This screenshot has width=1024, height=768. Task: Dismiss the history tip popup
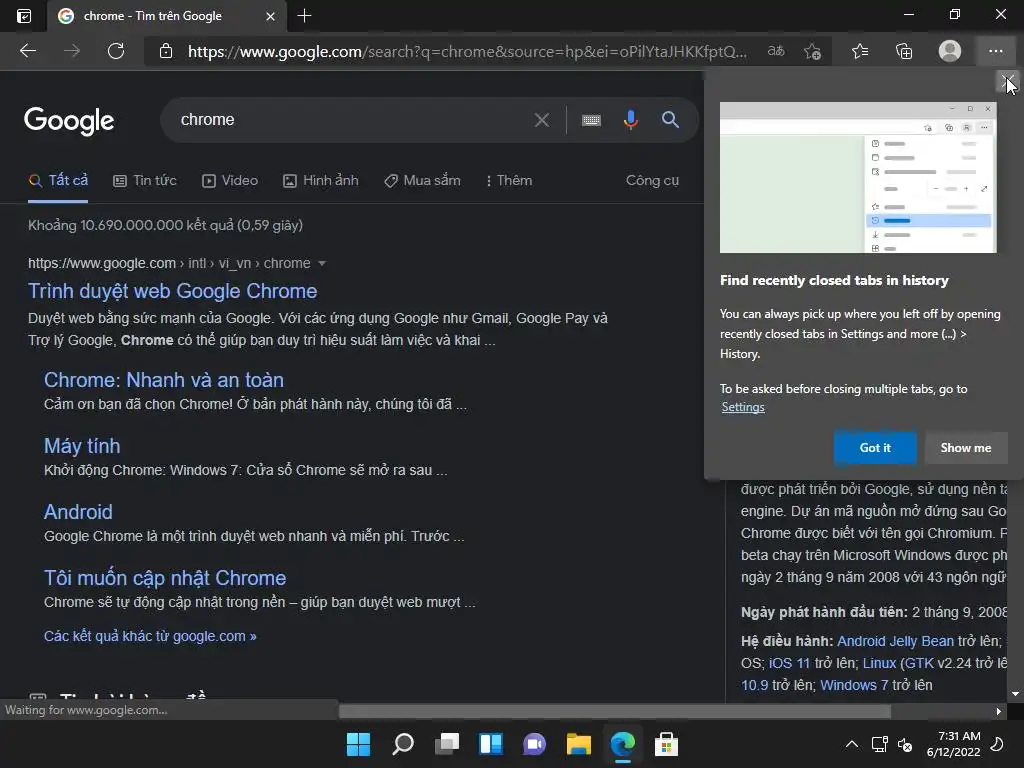[x=1008, y=82]
